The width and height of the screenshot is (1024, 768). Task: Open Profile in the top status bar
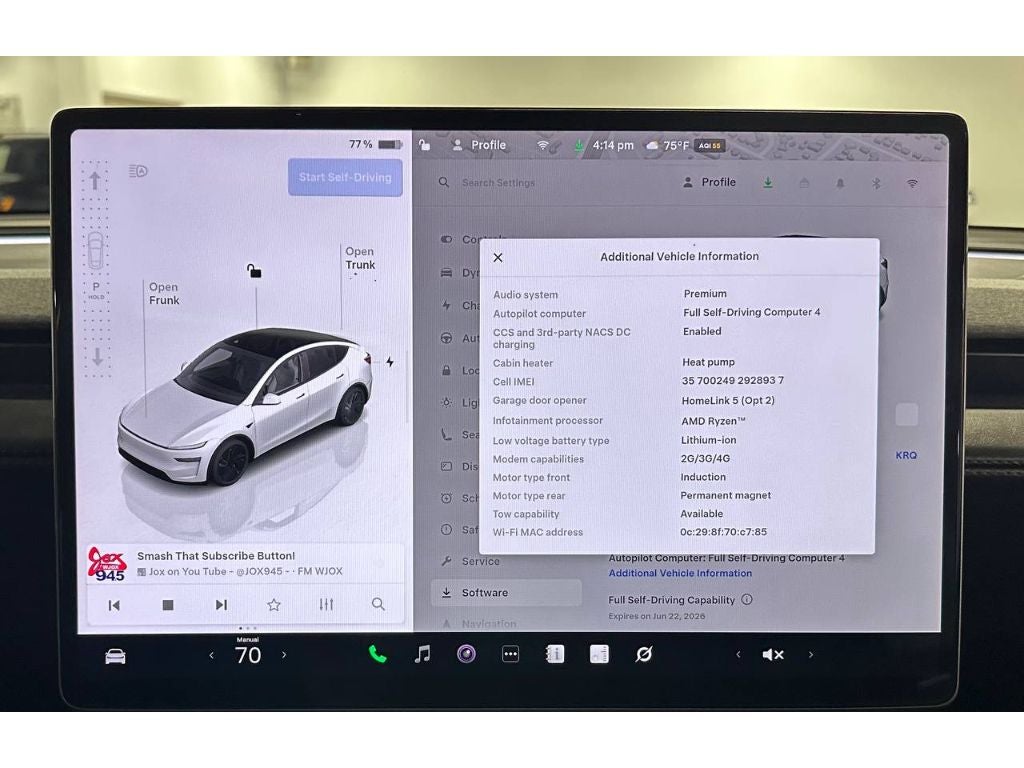coord(480,145)
